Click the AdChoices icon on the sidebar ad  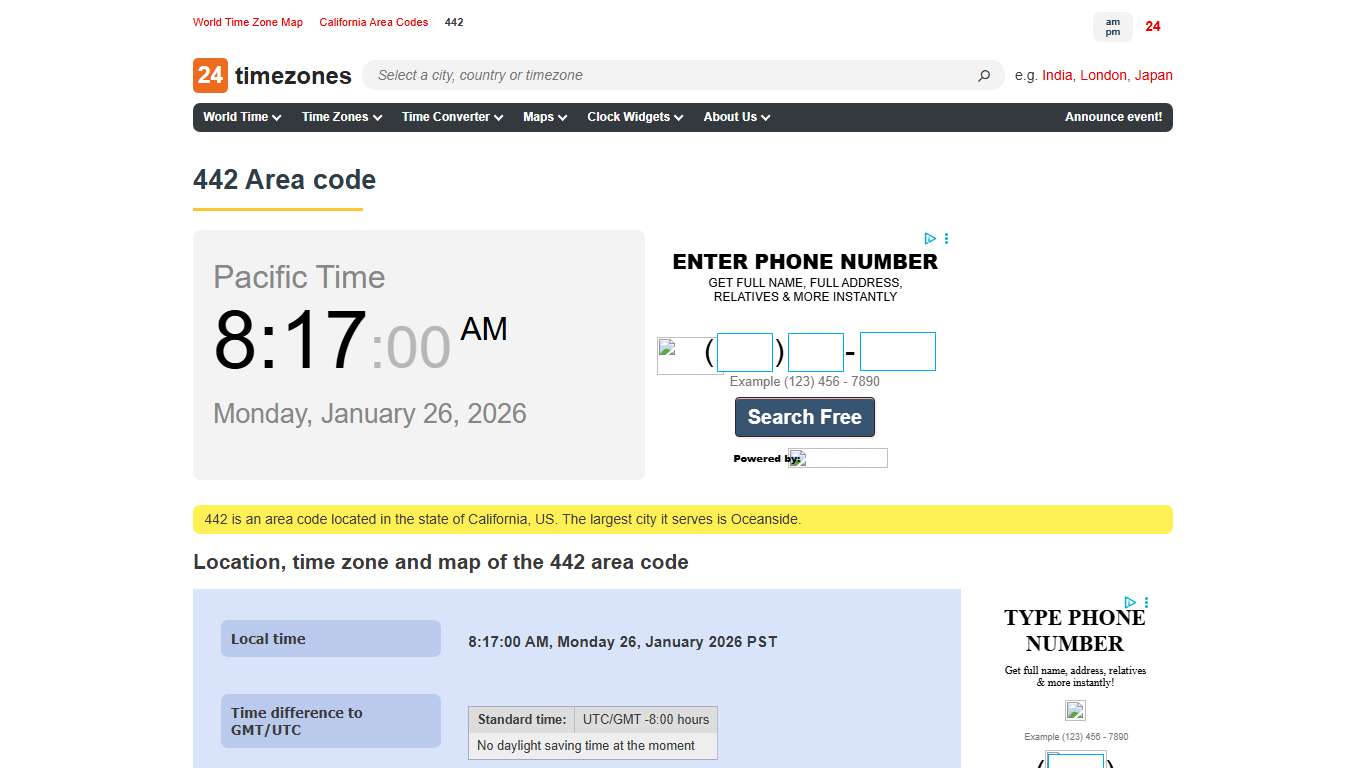pyautogui.click(x=1129, y=602)
